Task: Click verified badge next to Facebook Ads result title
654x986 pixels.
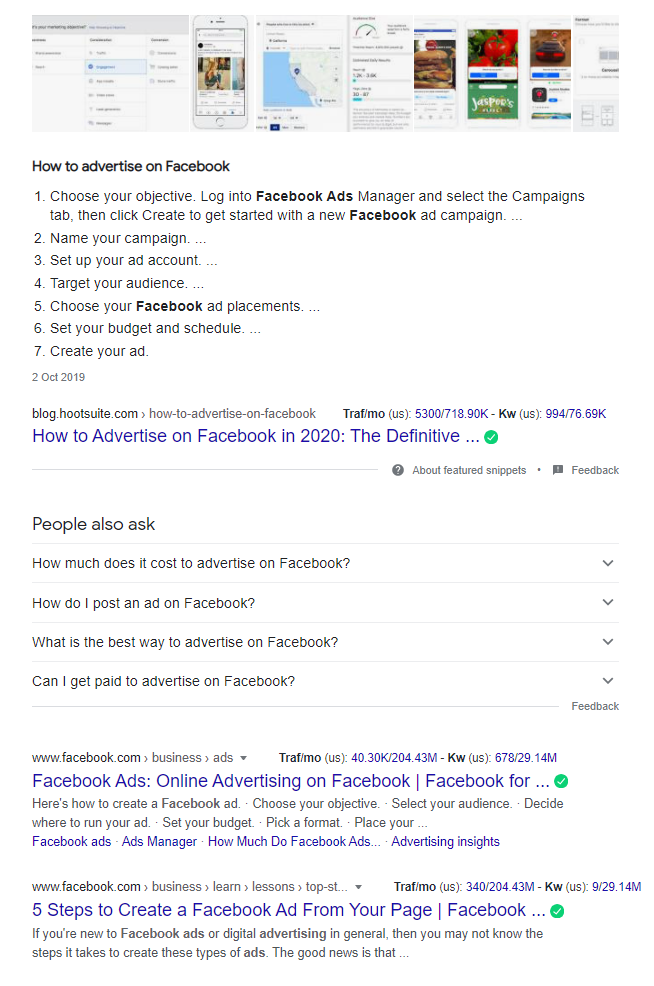Action: (560, 781)
